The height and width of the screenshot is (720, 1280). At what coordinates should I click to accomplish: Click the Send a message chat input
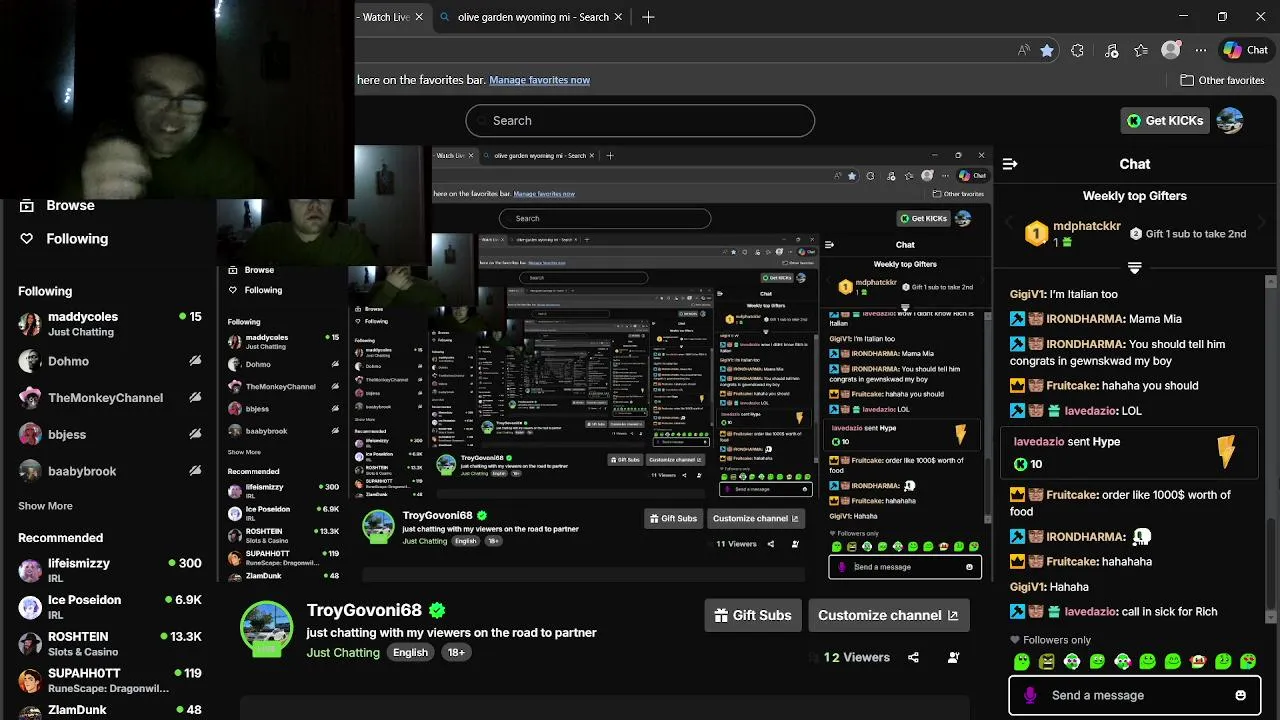1134,695
